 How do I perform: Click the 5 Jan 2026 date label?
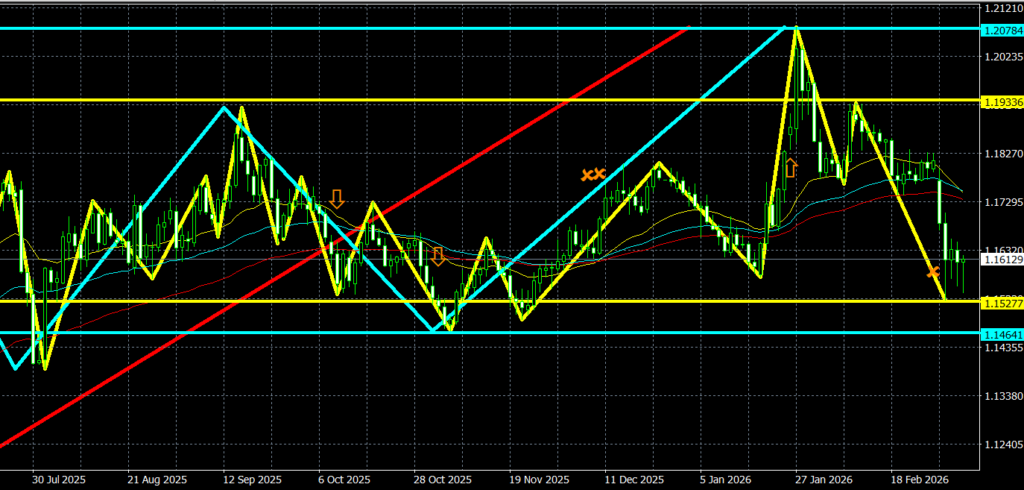click(728, 479)
